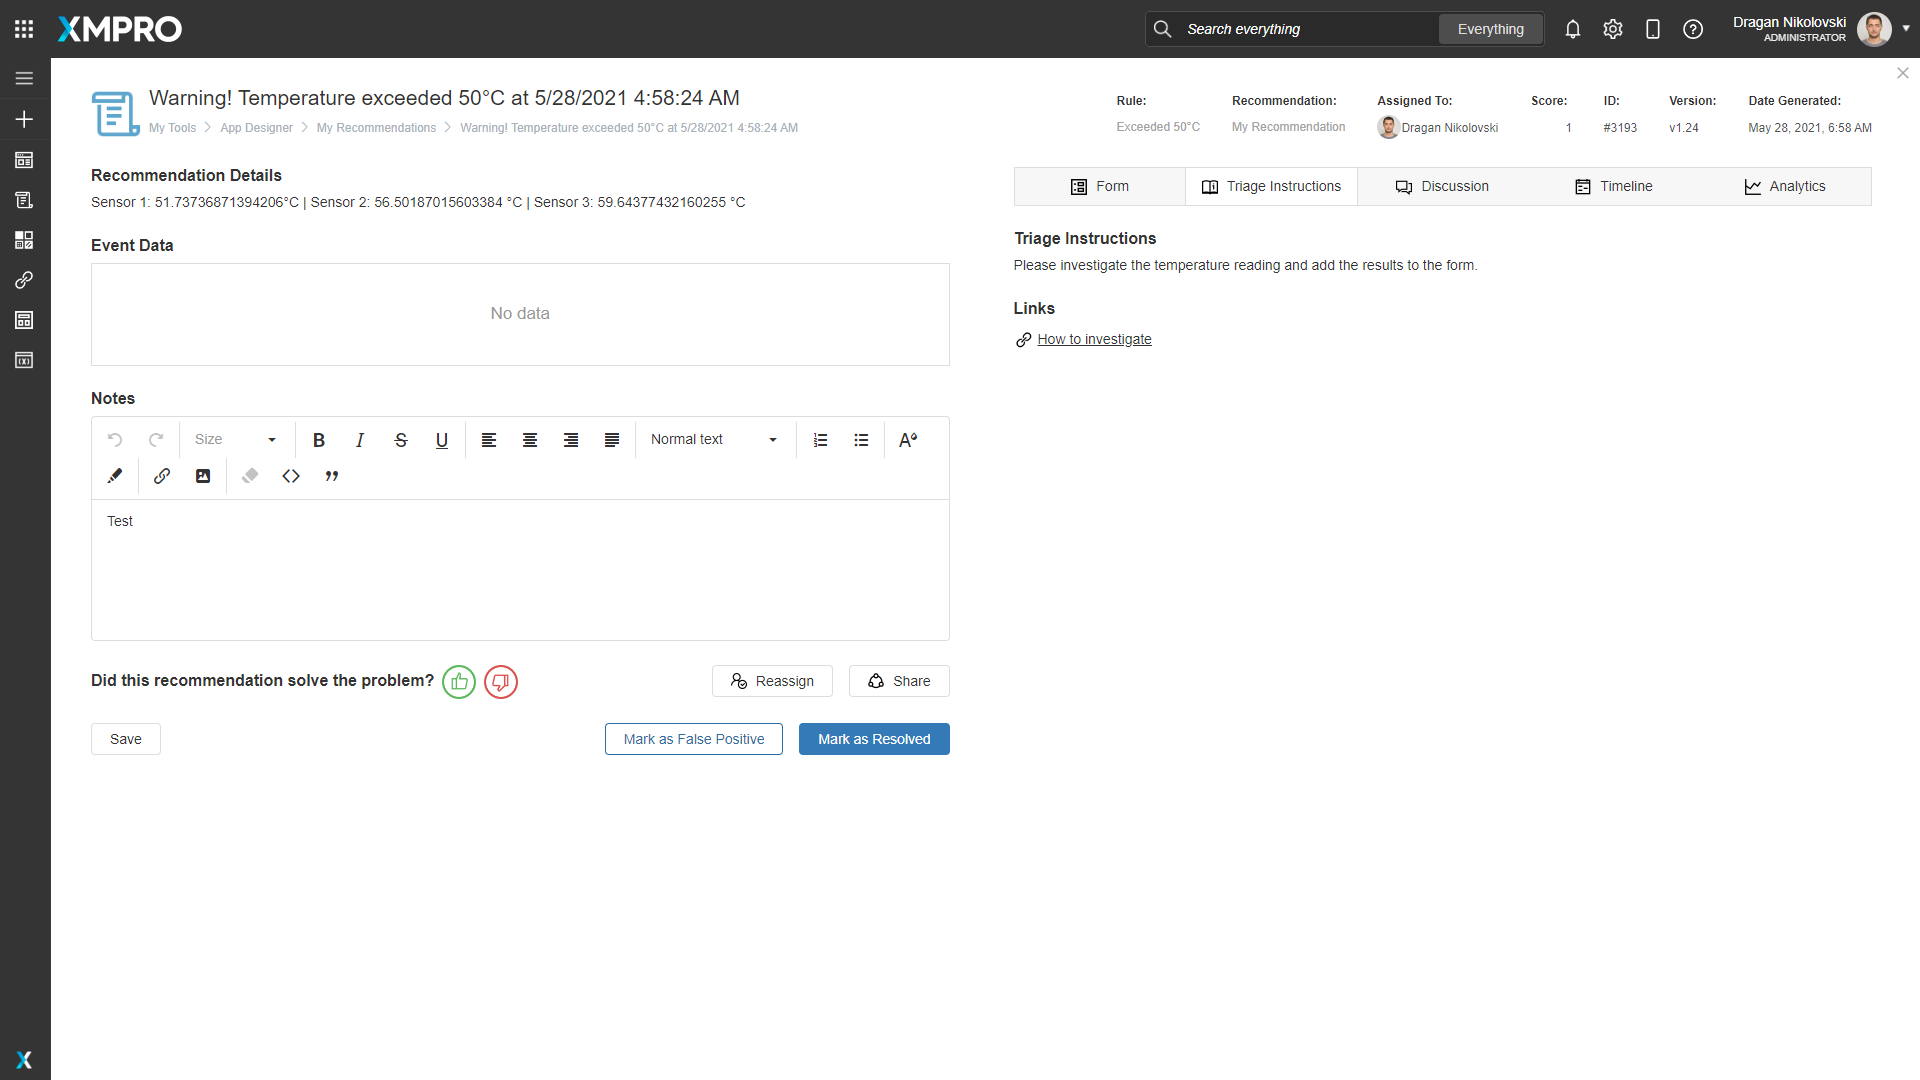The height and width of the screenshot is (1080, 1920).
Task: Insert link in notes toolbar
Action: tap(162, 476)
